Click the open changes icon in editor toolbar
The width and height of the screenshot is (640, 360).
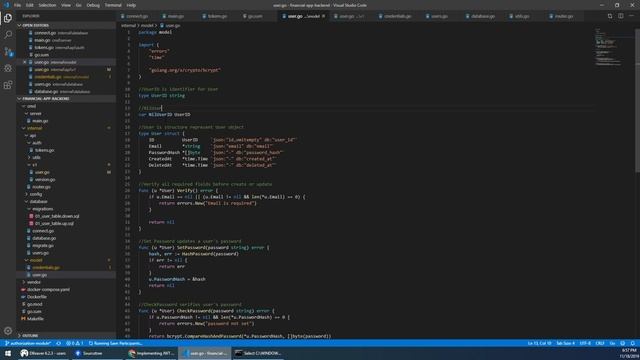pyautogui.click(x=610, y=16)
